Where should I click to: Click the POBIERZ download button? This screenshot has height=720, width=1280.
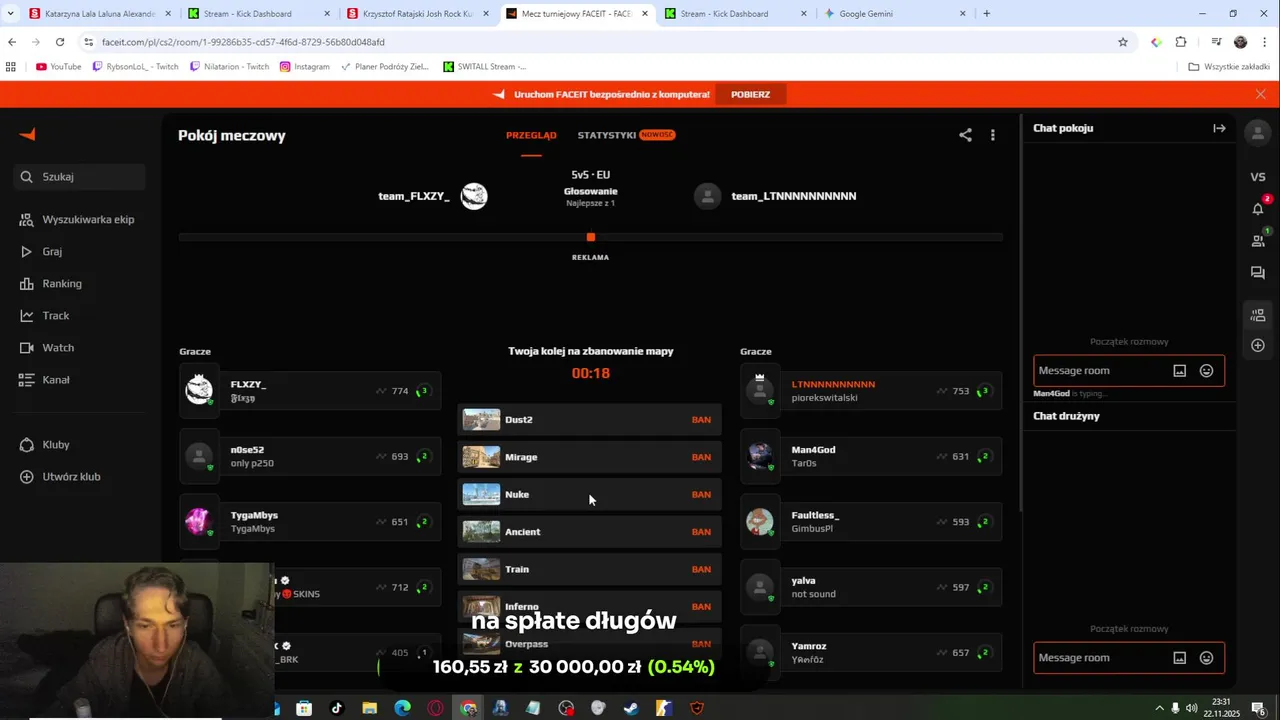coord(751,94)
